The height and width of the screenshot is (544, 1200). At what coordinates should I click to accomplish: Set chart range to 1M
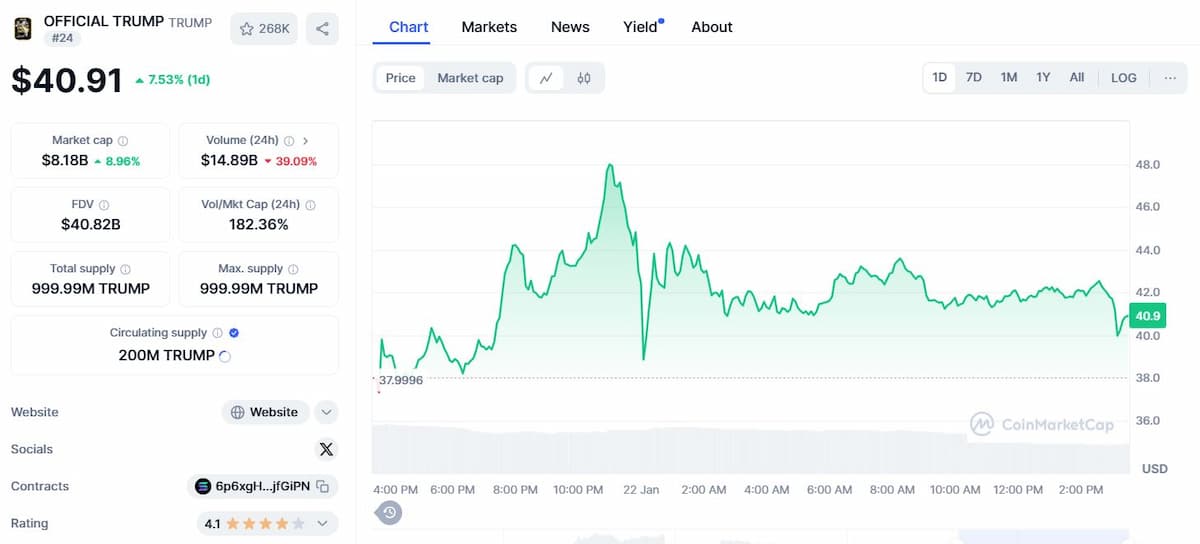(x=1009, y=77)
